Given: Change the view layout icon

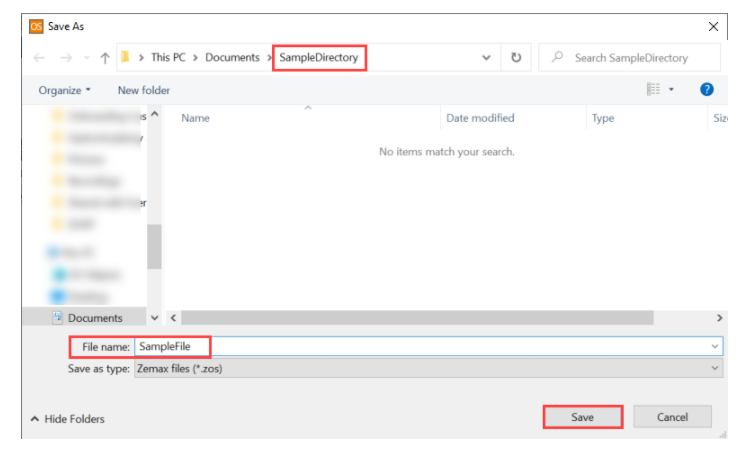Looking at the screenshot, I should point(653,89).
